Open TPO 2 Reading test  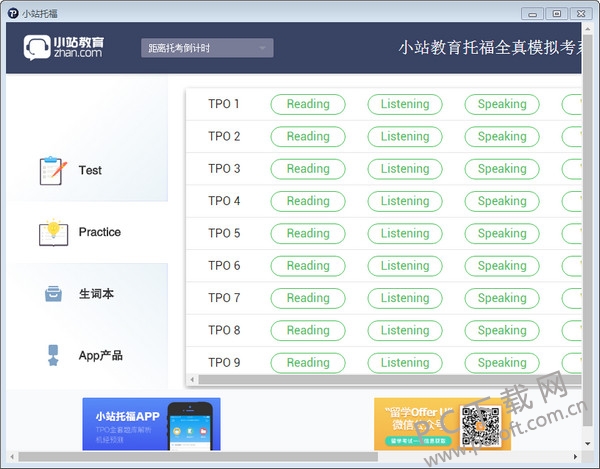pyautogui.click(x=308, y=137)
